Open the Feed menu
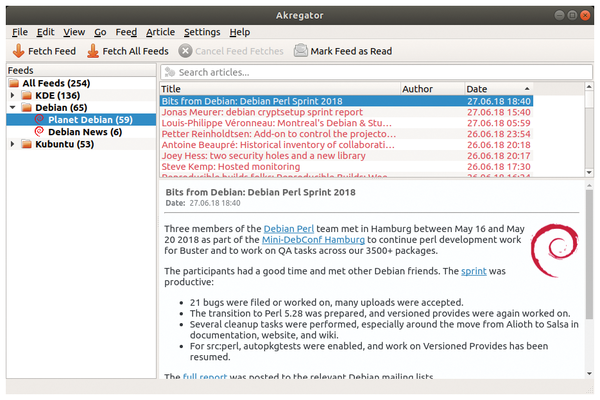Screen dimensions: 600x400 pyautogui.click(x=126, y=32)
